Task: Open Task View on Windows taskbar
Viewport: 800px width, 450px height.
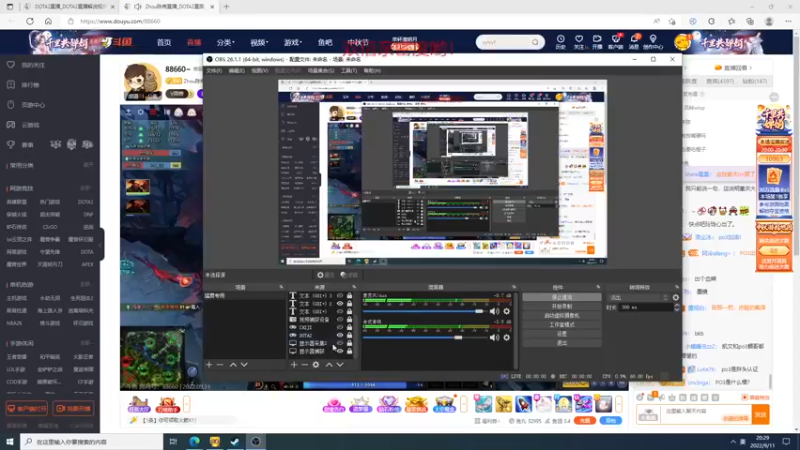Action: click(x=173, y=441)
